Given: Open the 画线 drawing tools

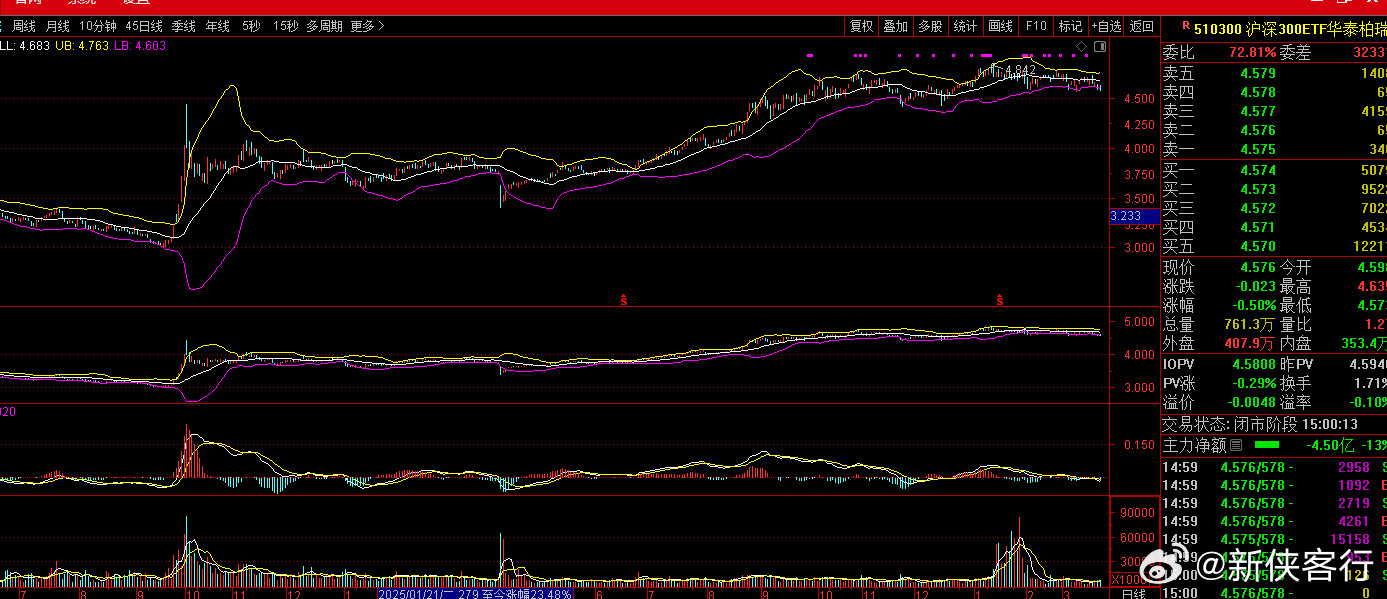Looking at the screenshot, I should [x=1000, y=26].
